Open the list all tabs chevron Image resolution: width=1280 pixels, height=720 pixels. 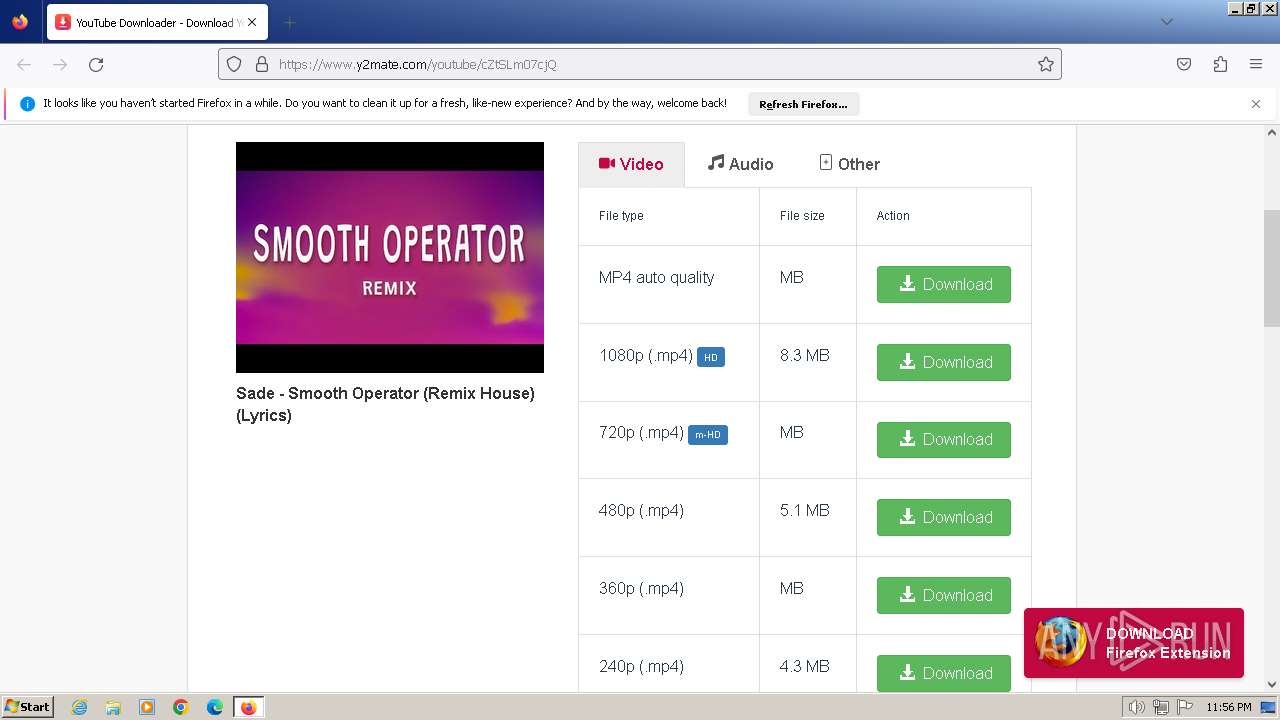coord(1166,22)
